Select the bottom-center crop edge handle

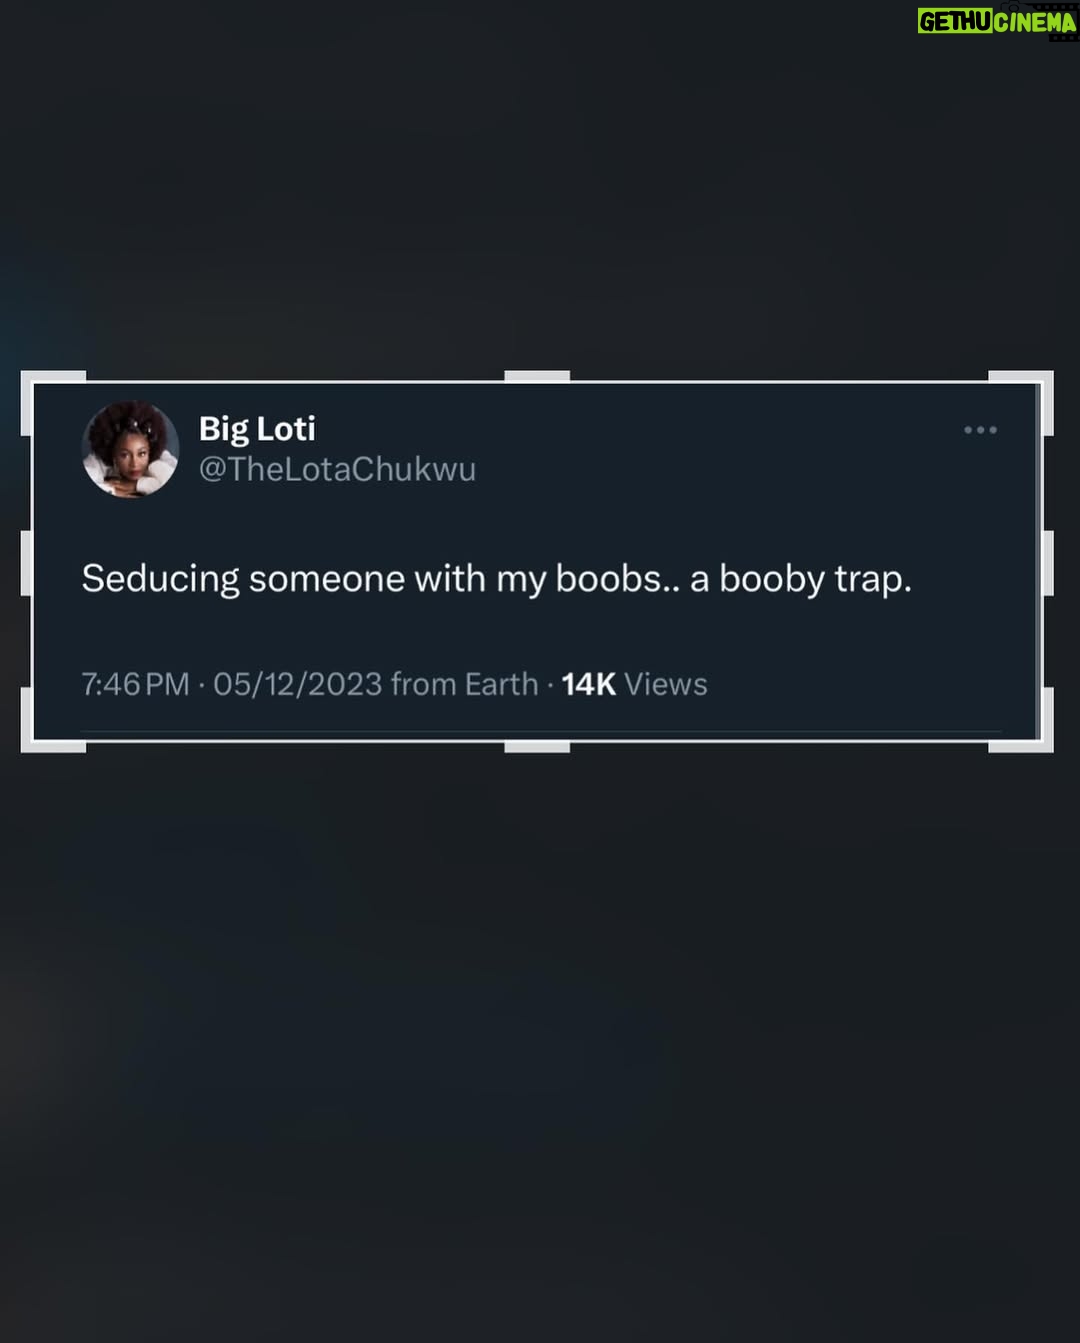(537, 747)
